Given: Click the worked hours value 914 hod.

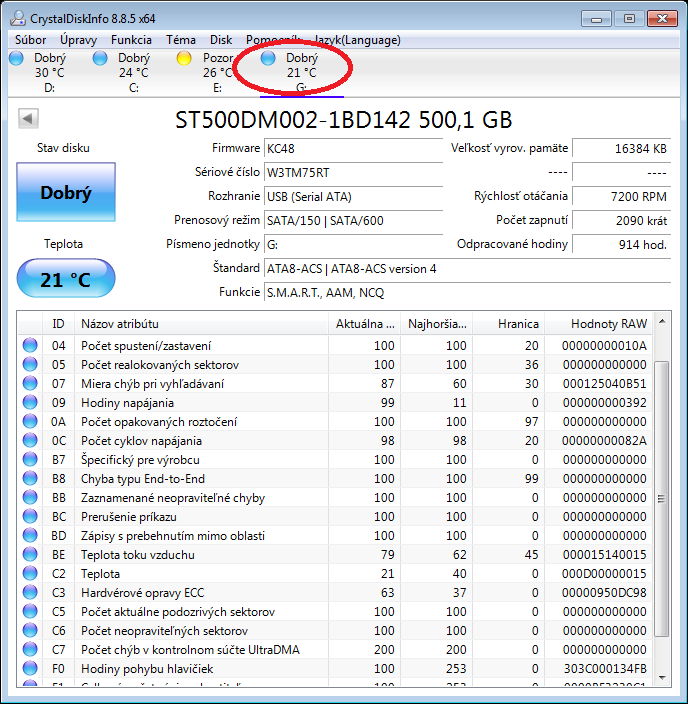Looking at the screenshot, I should (622, 245).
